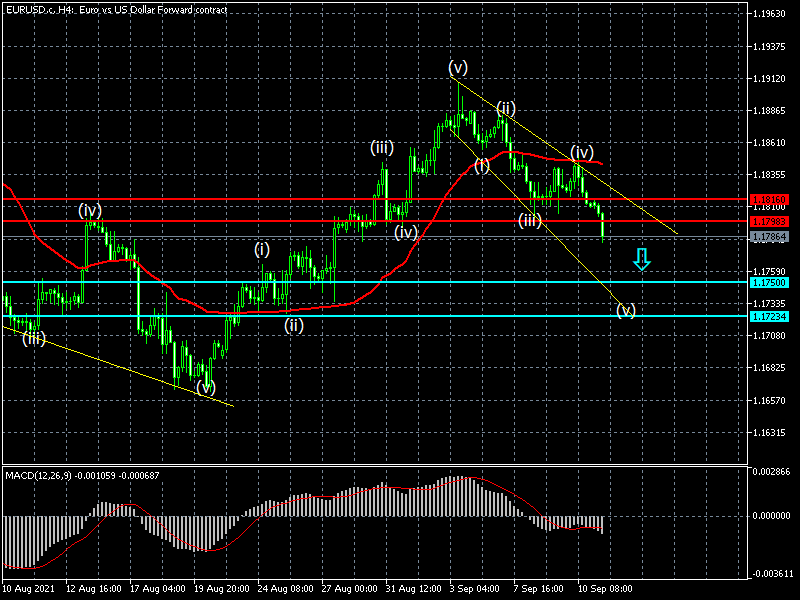Click the 19 Aug 20:00 date label

[x=222, y=589]
